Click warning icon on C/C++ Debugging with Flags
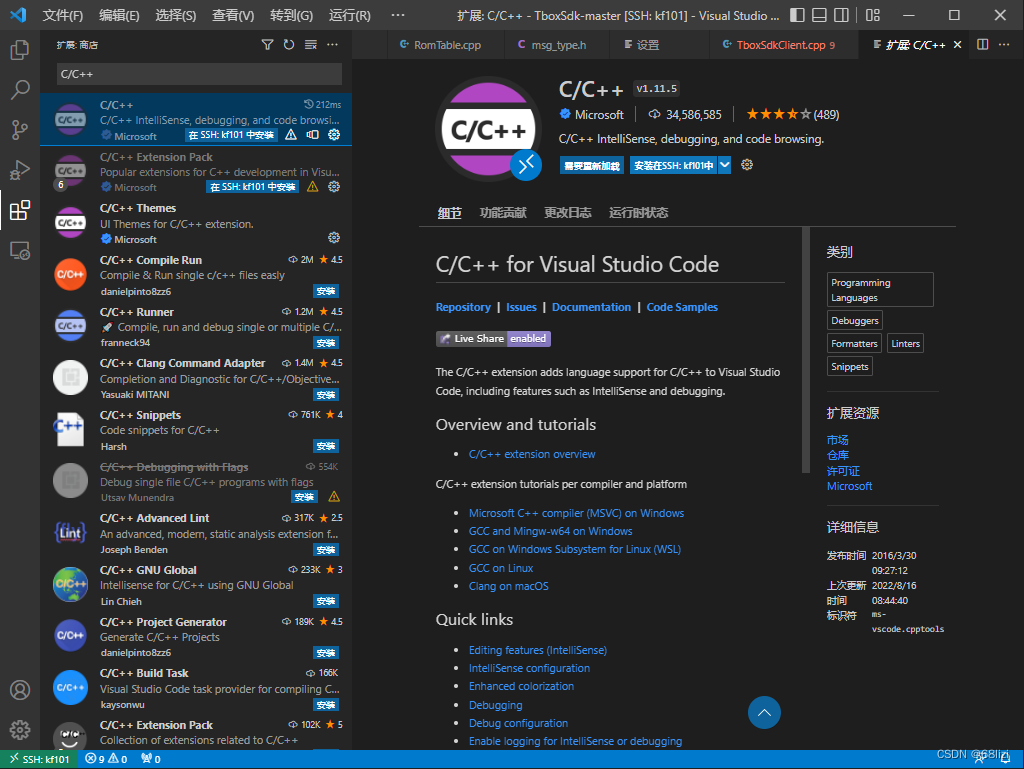This screenshot has width=1024, height=769. coord(334,497)
